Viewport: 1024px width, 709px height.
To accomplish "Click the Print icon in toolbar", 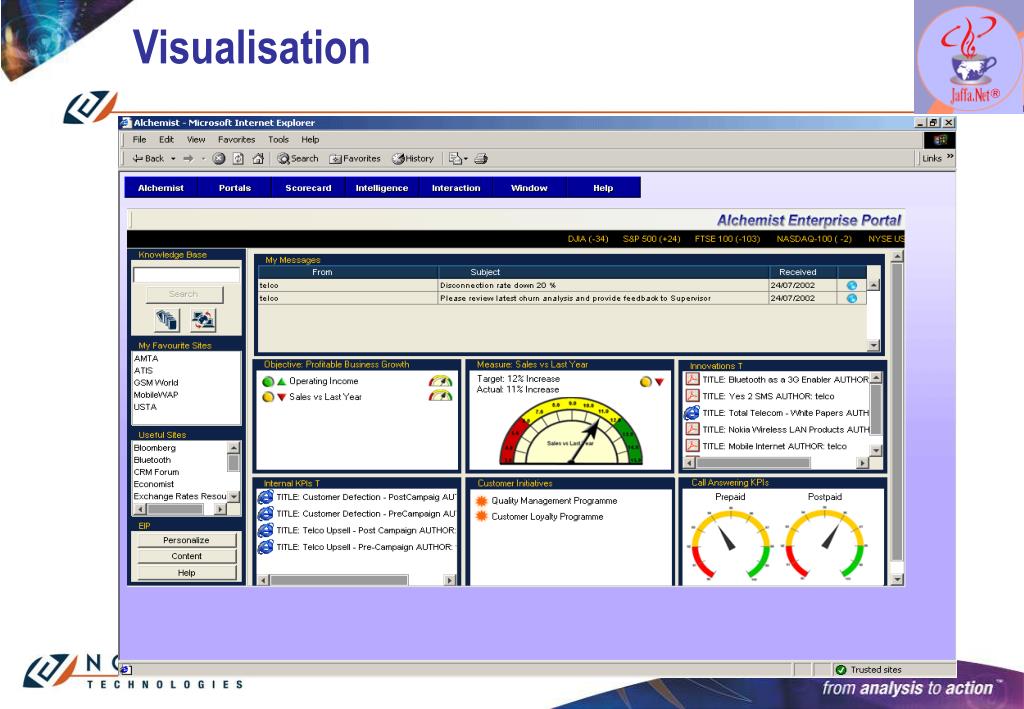I will [481, 159].
